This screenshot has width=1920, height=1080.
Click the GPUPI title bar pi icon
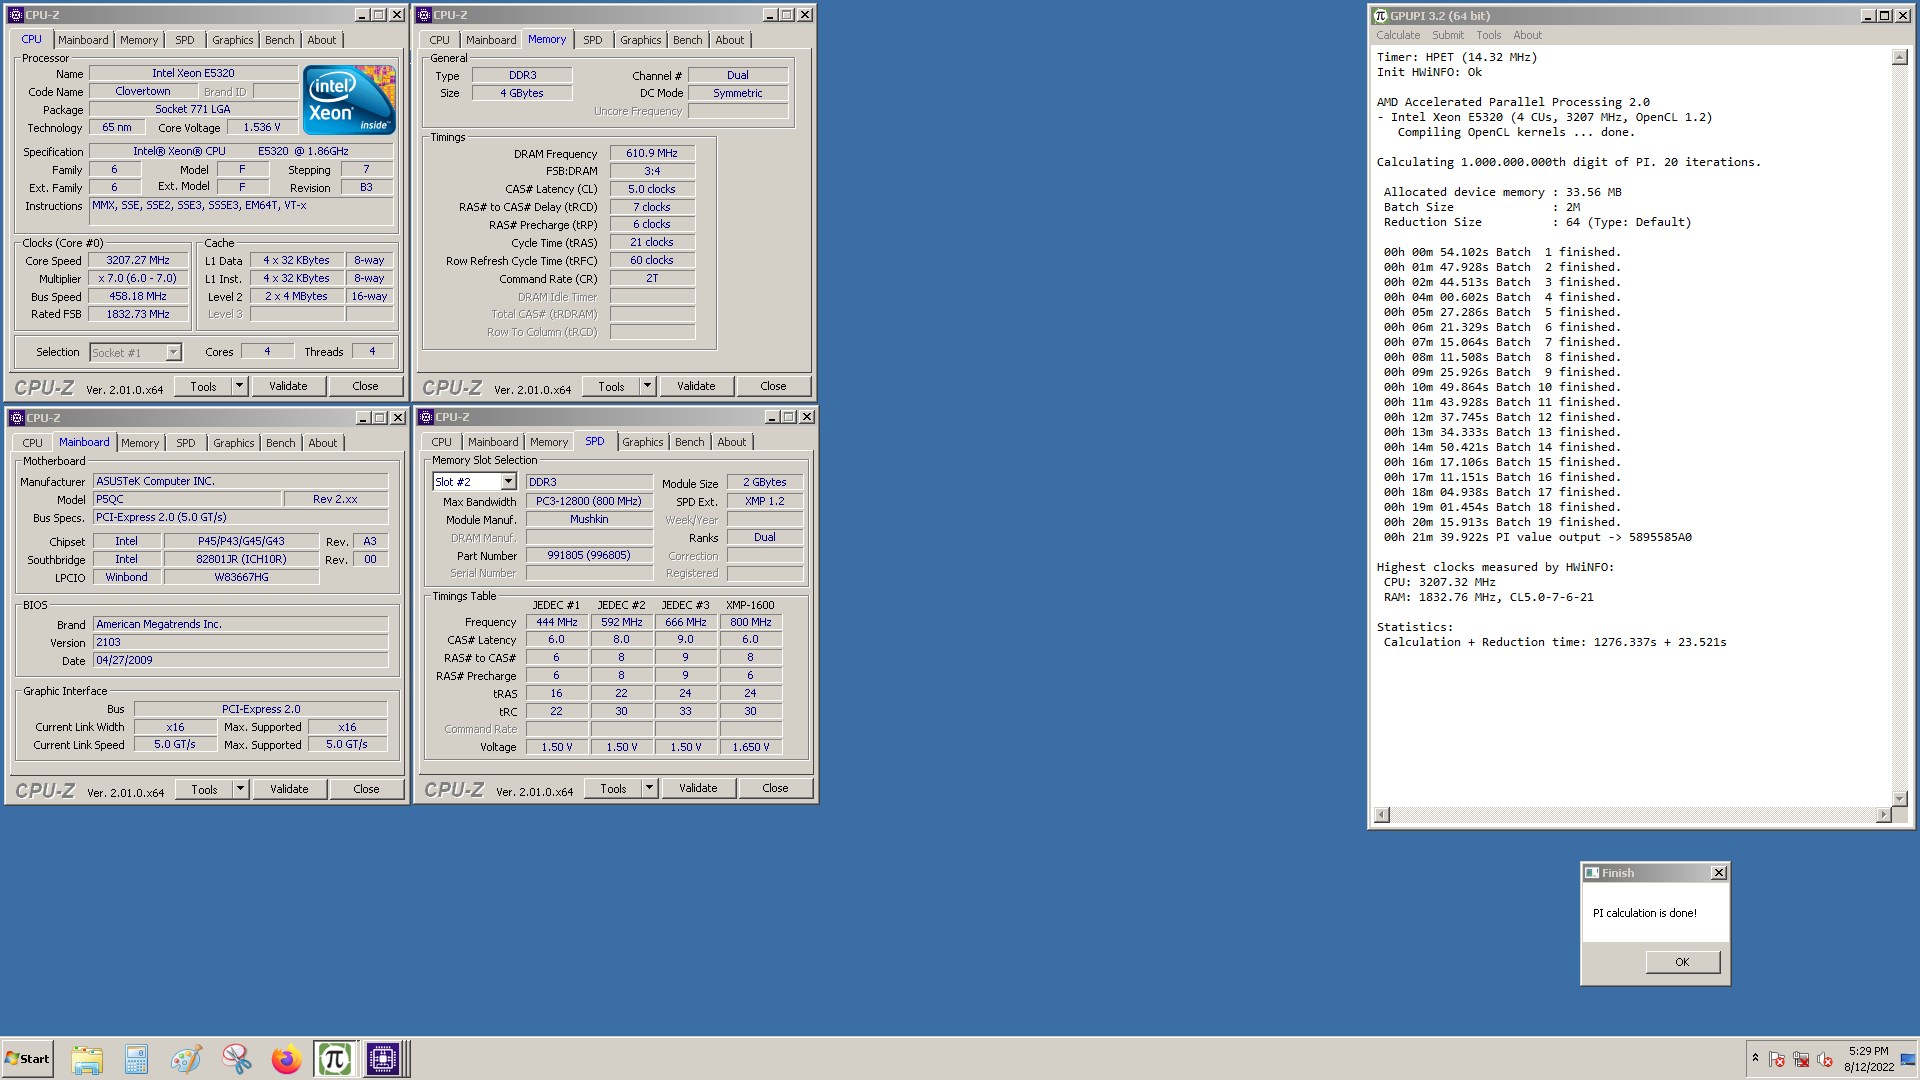[x=1380, y=15]
